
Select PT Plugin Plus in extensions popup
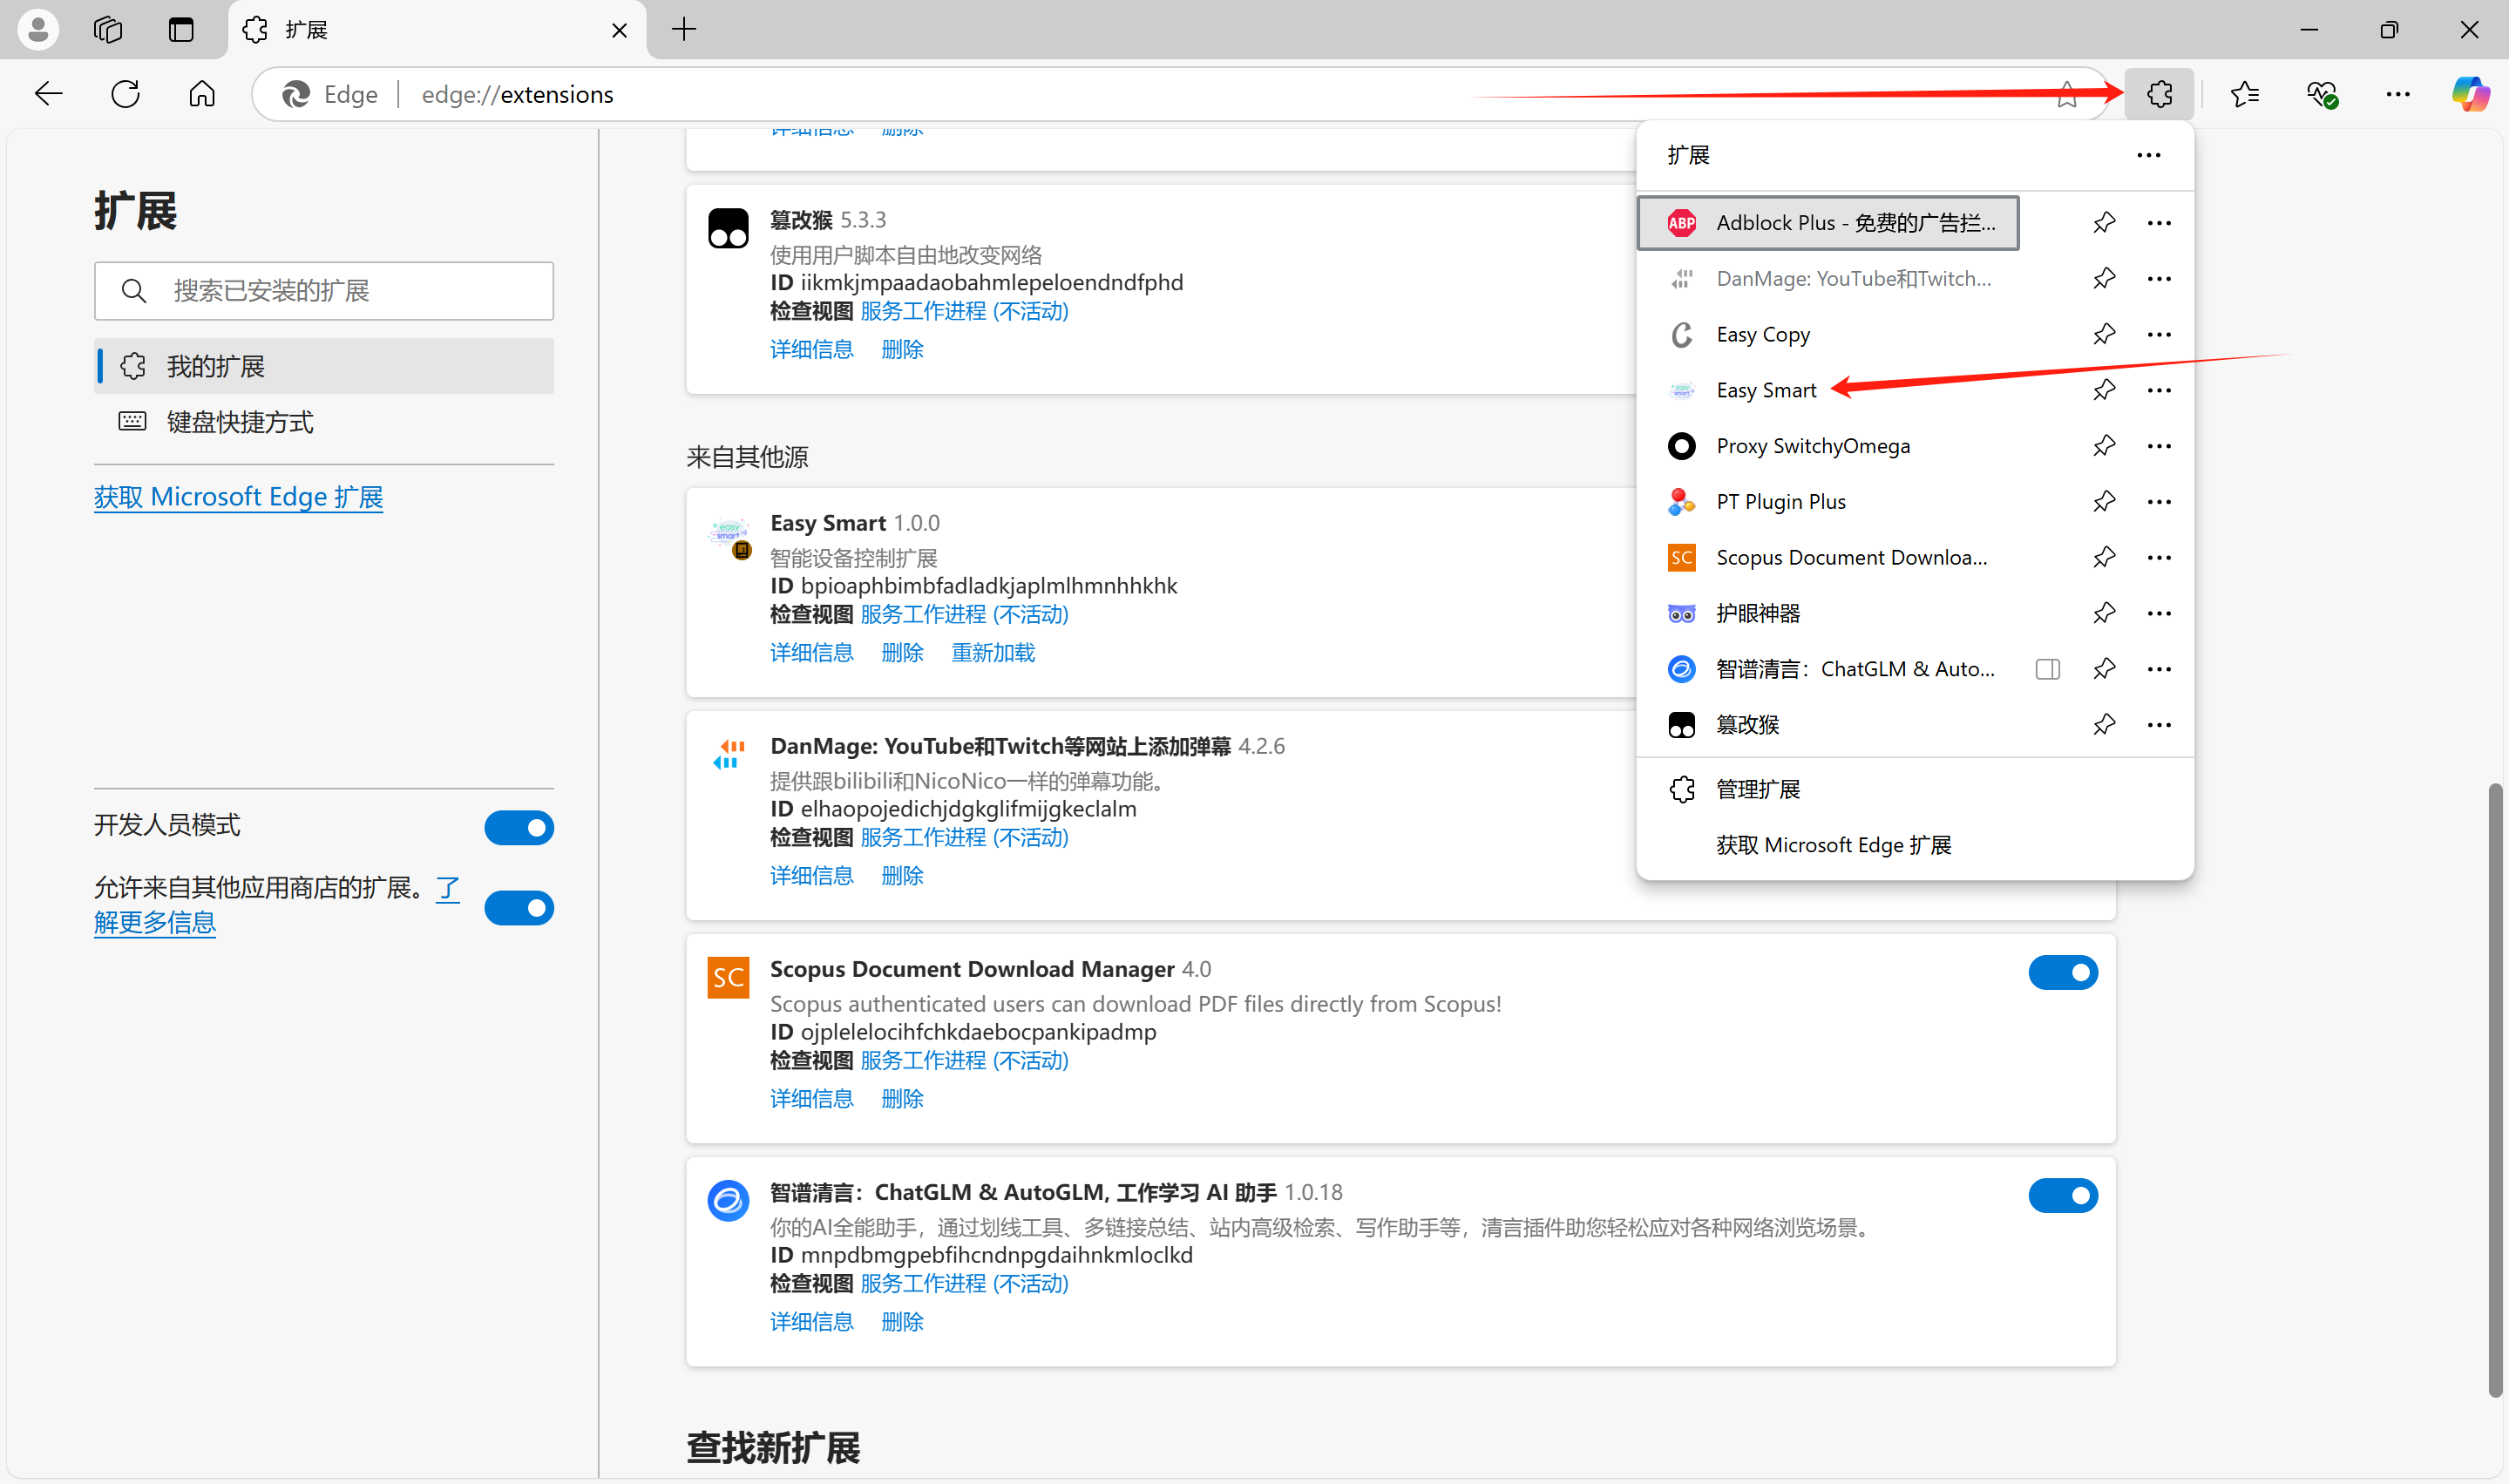coord(1828,501)
